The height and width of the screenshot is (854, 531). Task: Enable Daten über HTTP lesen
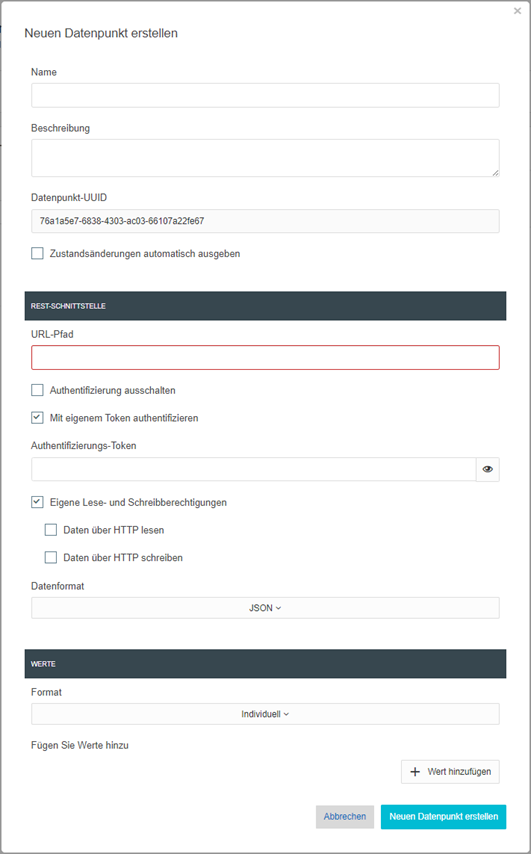pyautogui.click(x=51, y=530)
